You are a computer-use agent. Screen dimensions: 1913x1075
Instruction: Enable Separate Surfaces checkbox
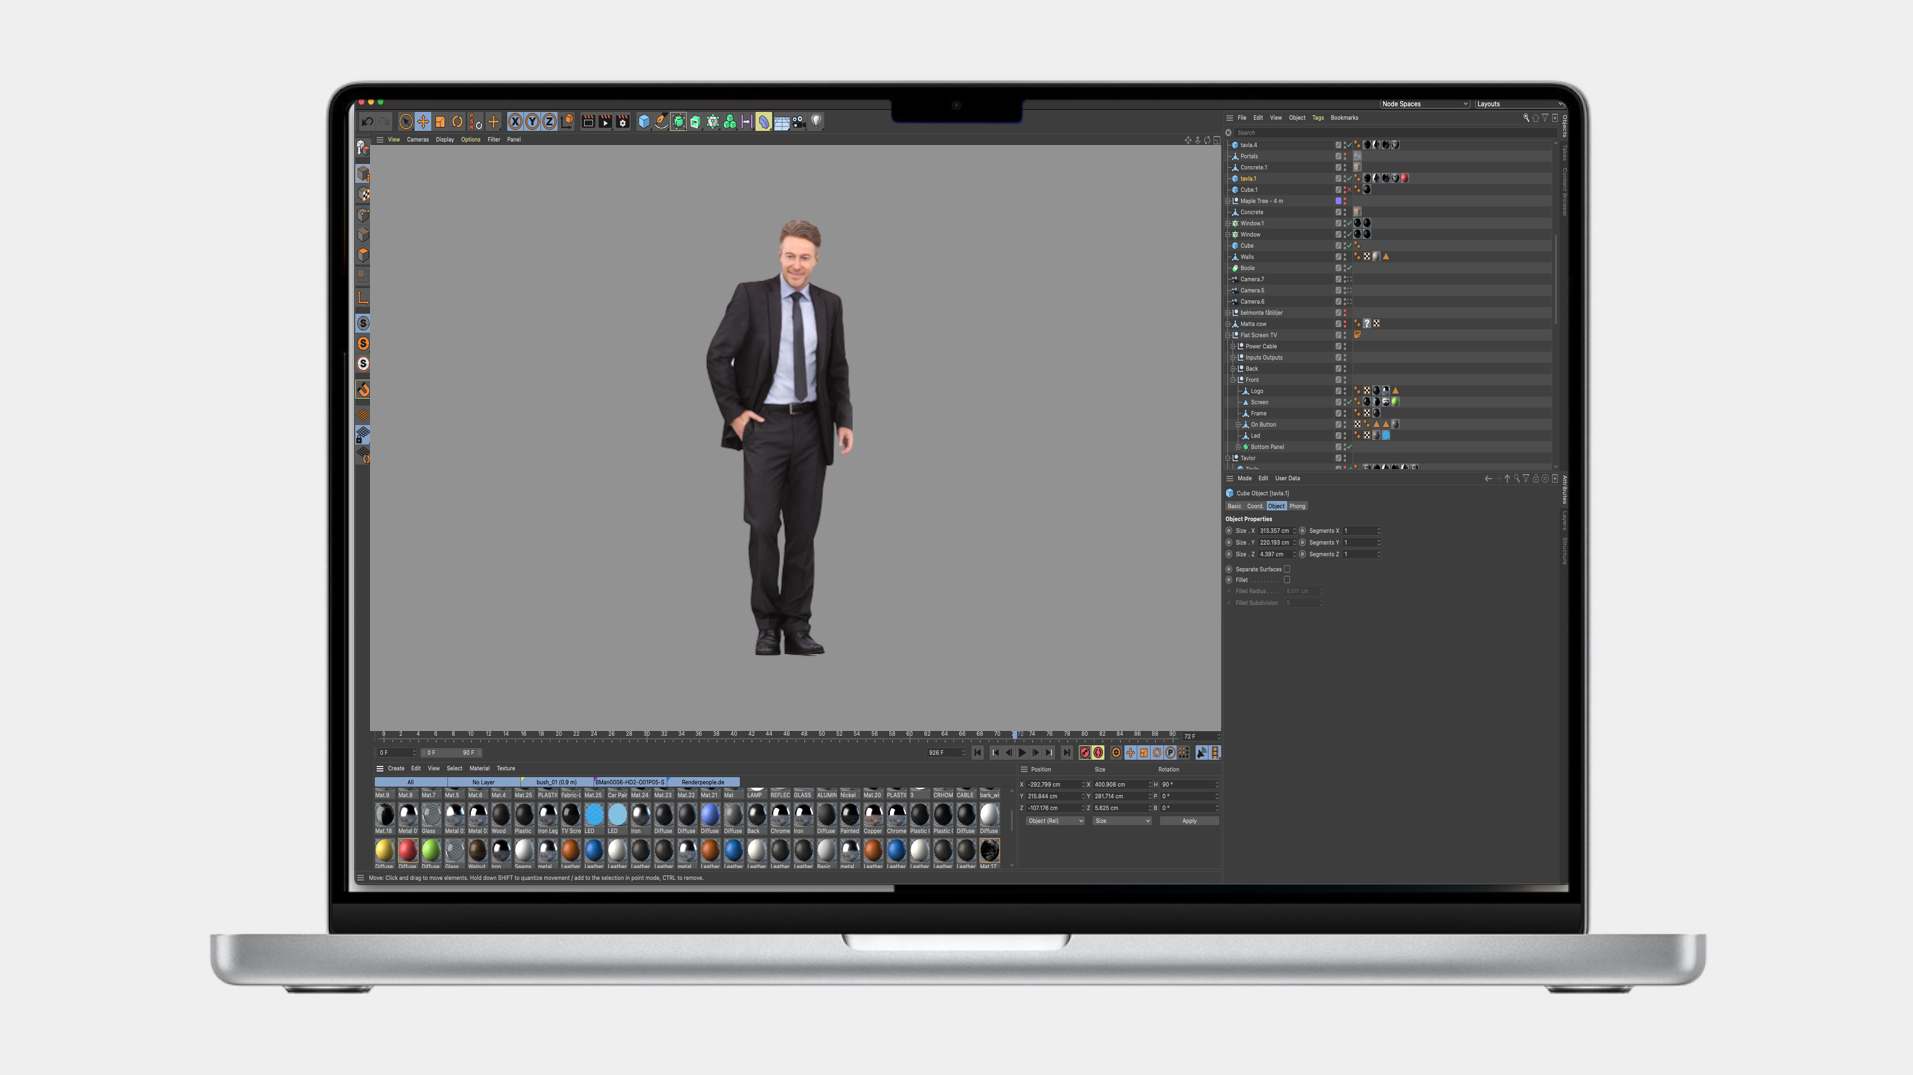pos(1287,569)
